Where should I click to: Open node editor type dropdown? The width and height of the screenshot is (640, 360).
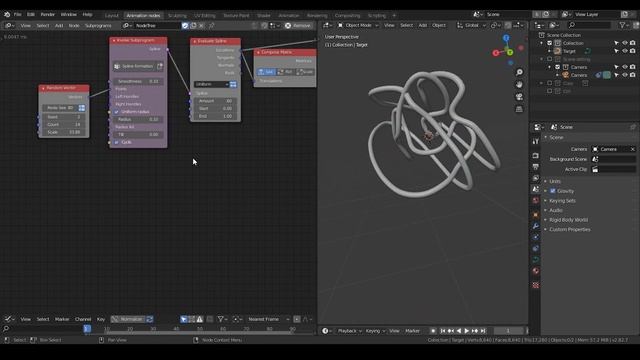tap(9, 26)
